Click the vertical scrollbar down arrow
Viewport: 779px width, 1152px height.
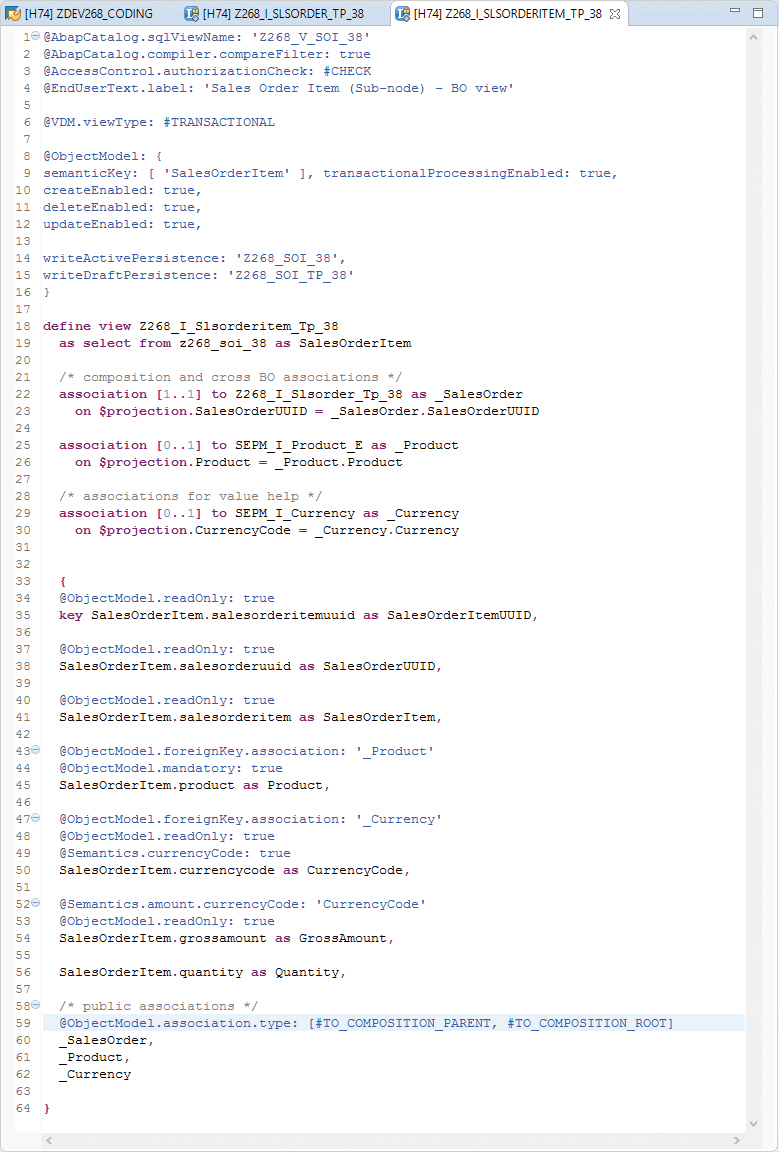point(753,1123)
